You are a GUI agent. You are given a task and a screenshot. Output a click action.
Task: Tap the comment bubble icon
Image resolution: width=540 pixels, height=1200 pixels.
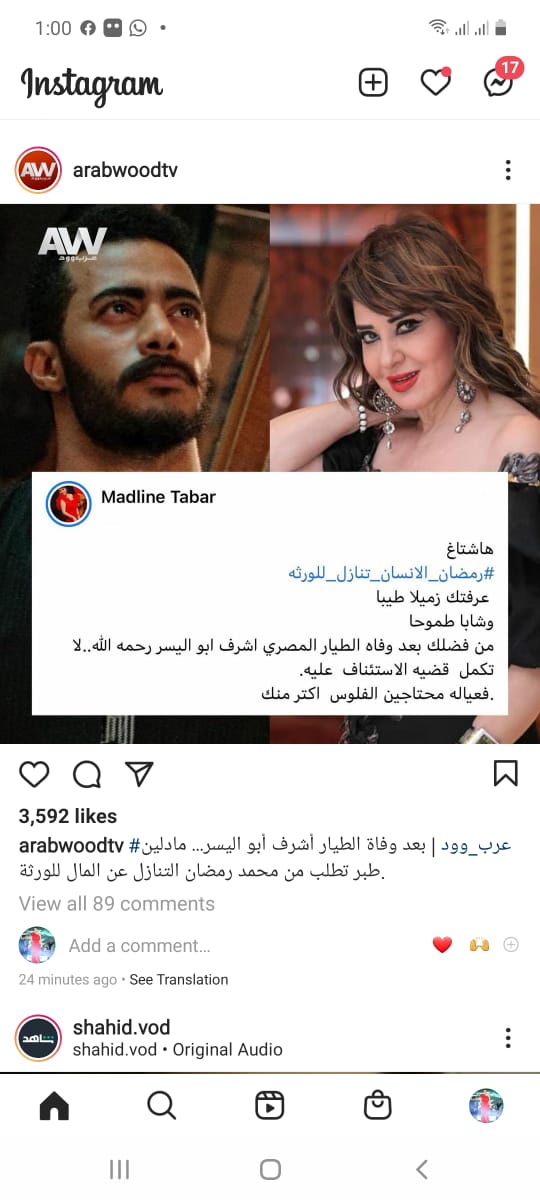tap(87, 774)
